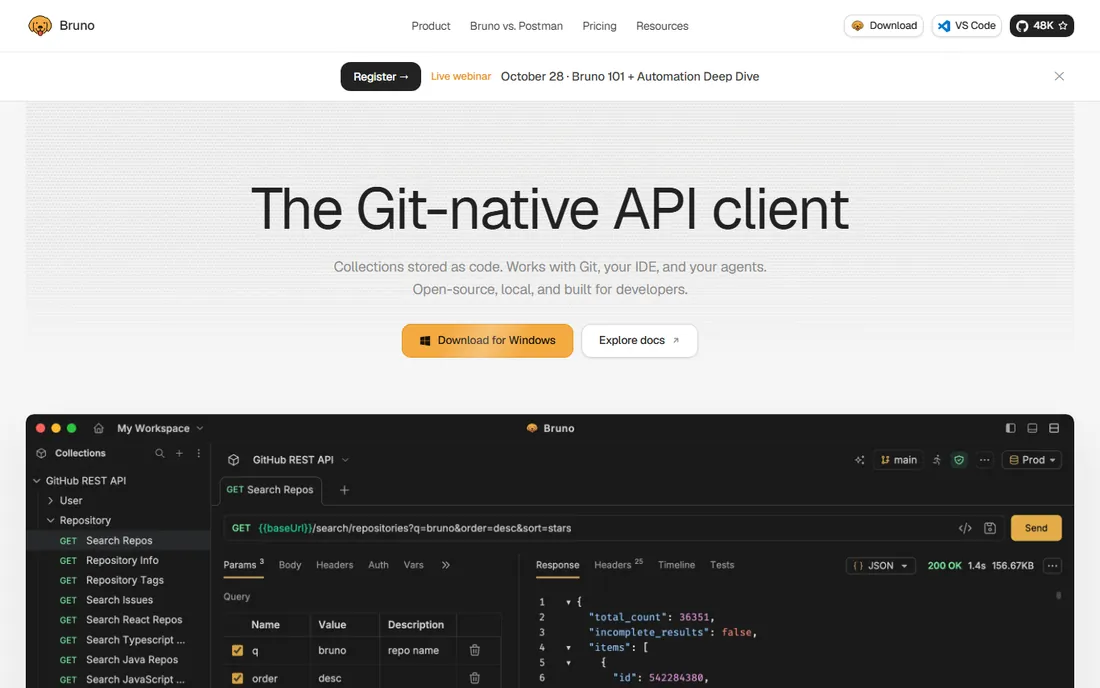Viewport: 1100px width, 688px height.
Task: Expand the User folder
Action: (x=51, y=501)
